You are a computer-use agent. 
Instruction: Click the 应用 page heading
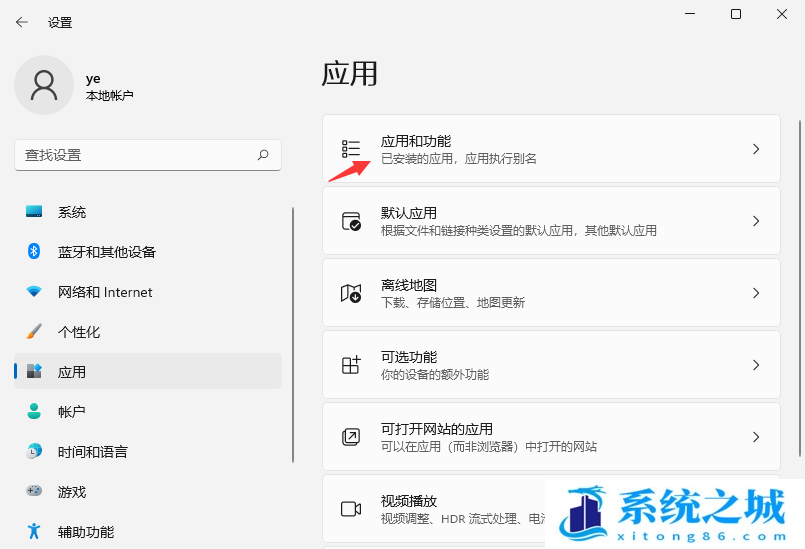coord(350,73)
